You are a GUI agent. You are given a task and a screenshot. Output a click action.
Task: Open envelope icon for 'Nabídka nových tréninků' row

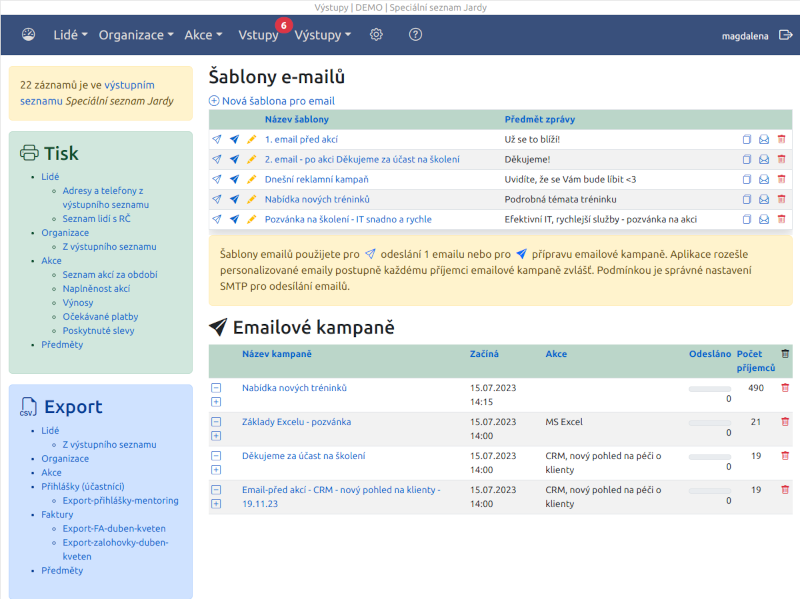(764, 199)
